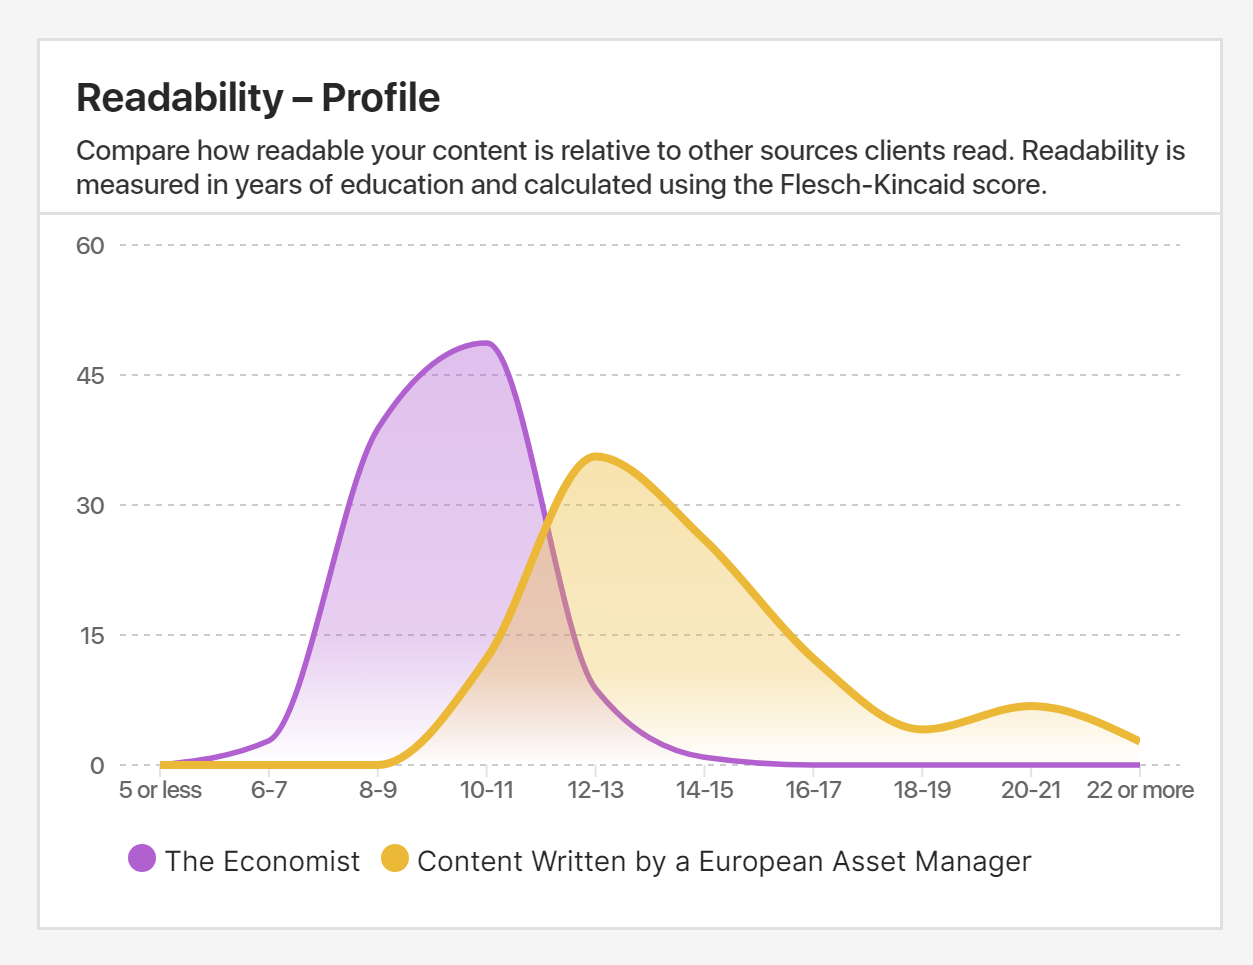Click the '18-19' axis tick label

(x=922, y=790)
